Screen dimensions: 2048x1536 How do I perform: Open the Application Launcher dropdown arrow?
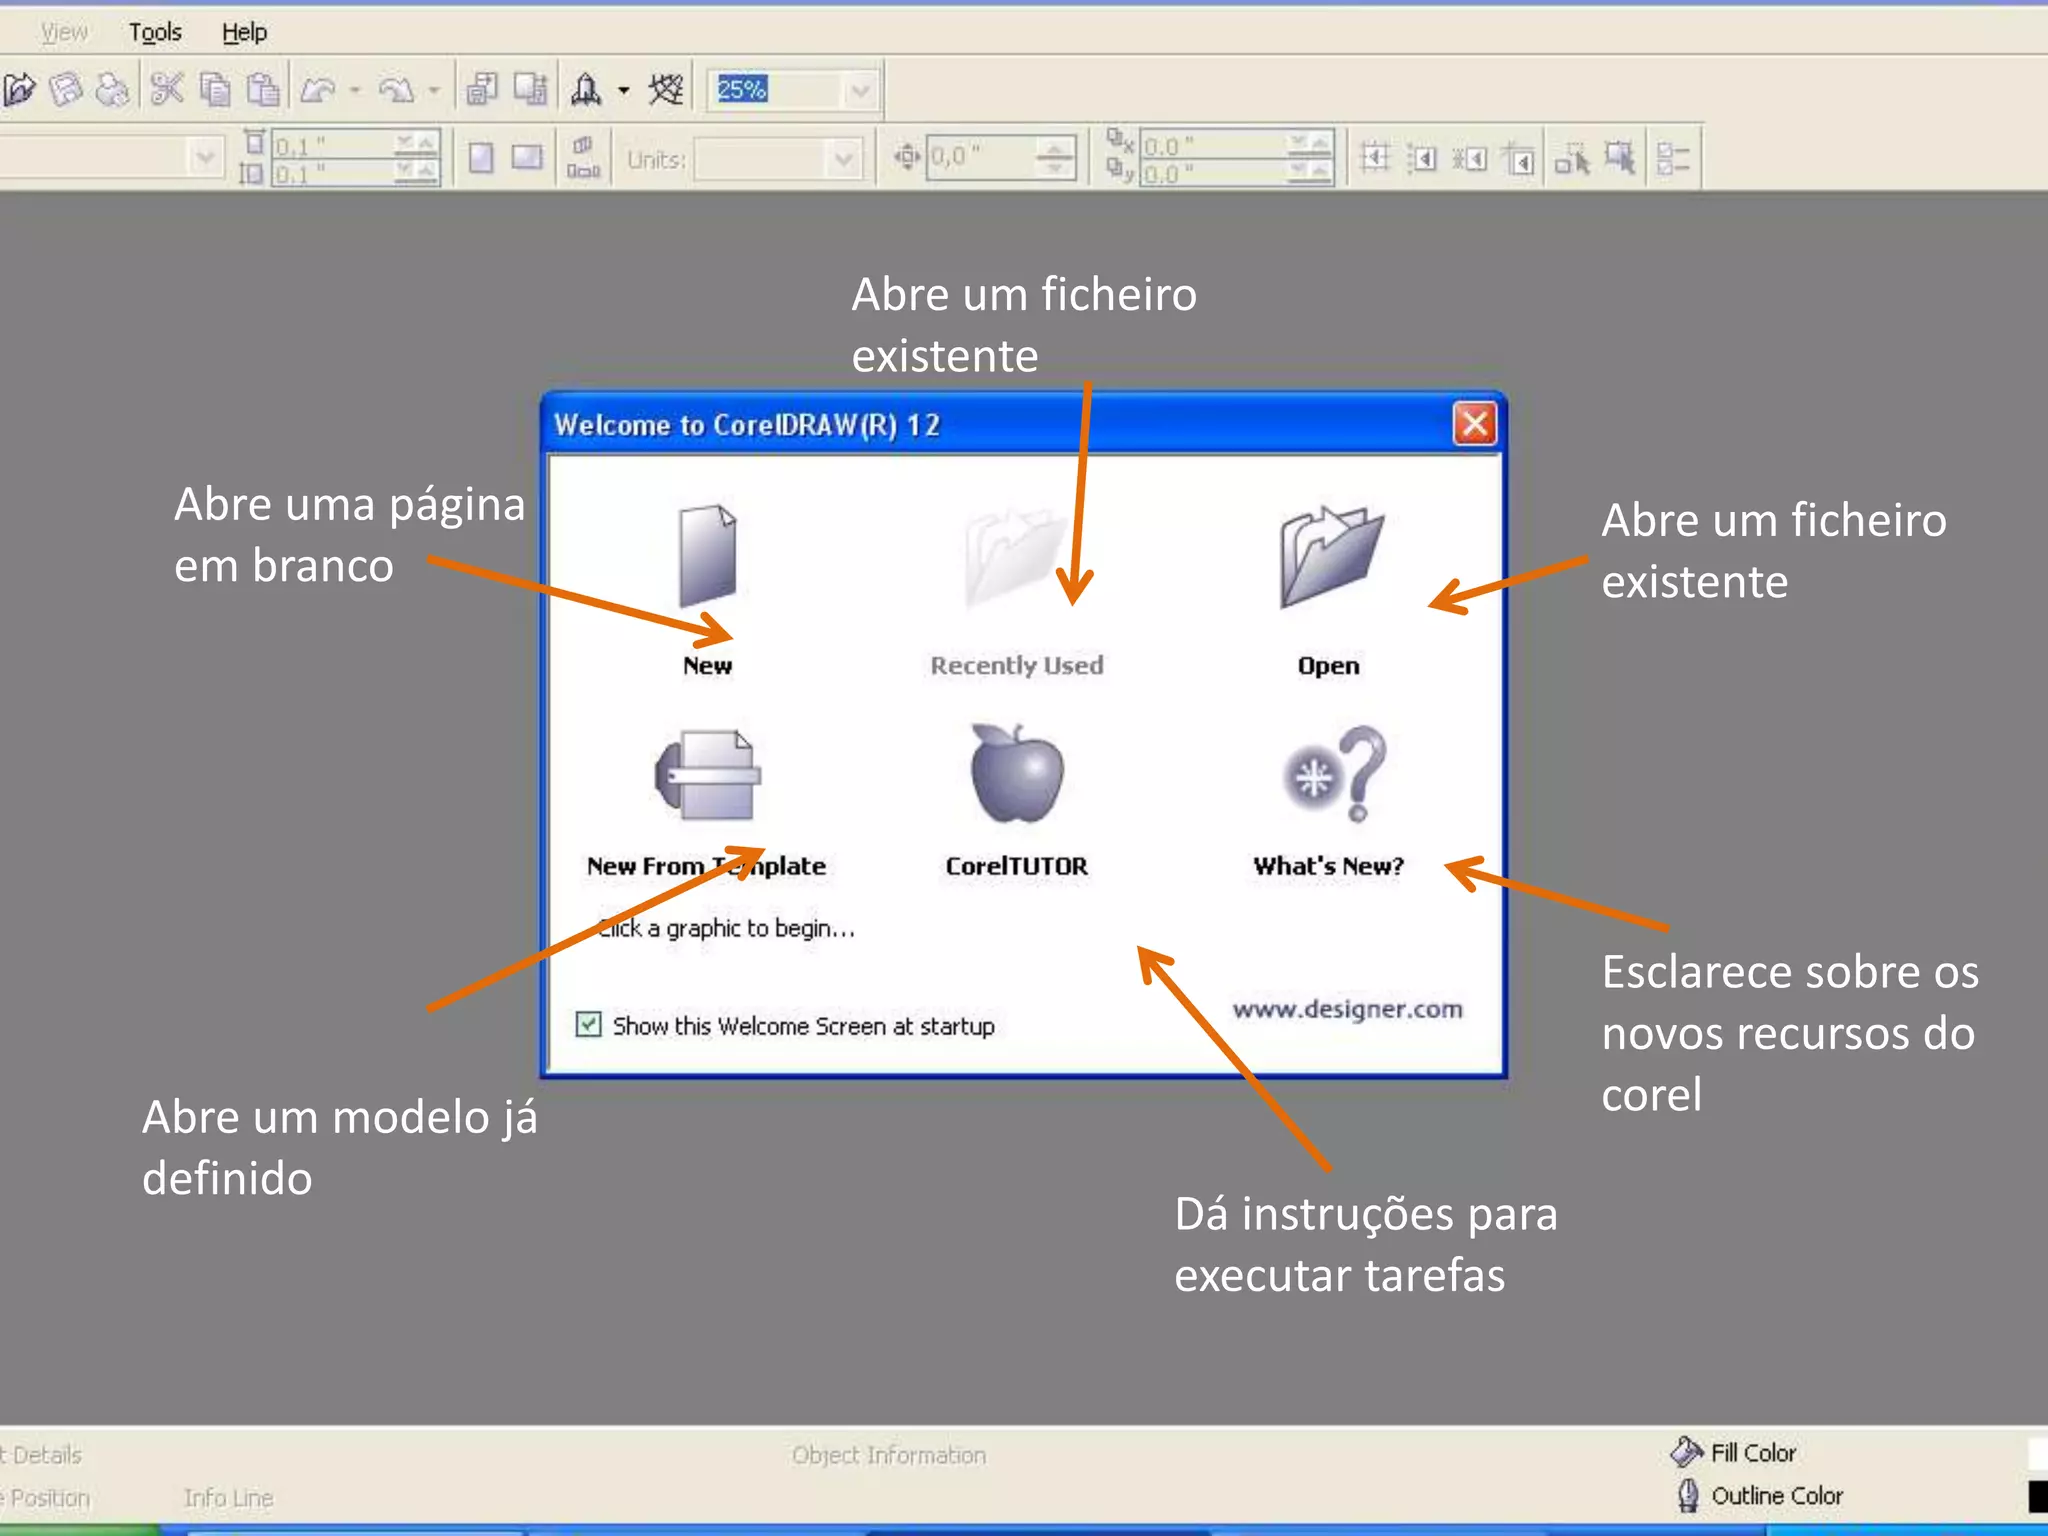coord(624,91)
